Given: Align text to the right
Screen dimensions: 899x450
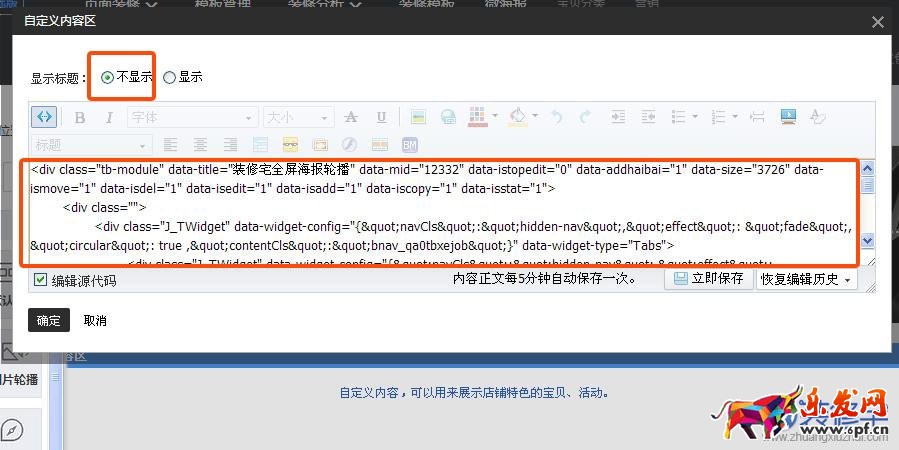Looking at the screenshot, I should click(x=230, y=144).
